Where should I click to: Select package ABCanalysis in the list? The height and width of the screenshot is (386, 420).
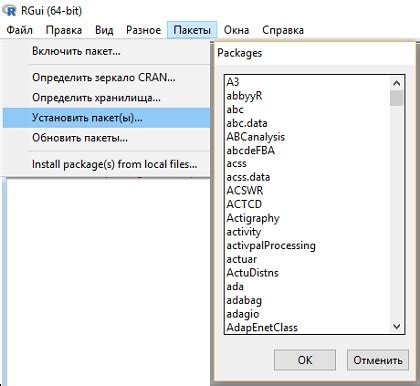pos(307,137)
